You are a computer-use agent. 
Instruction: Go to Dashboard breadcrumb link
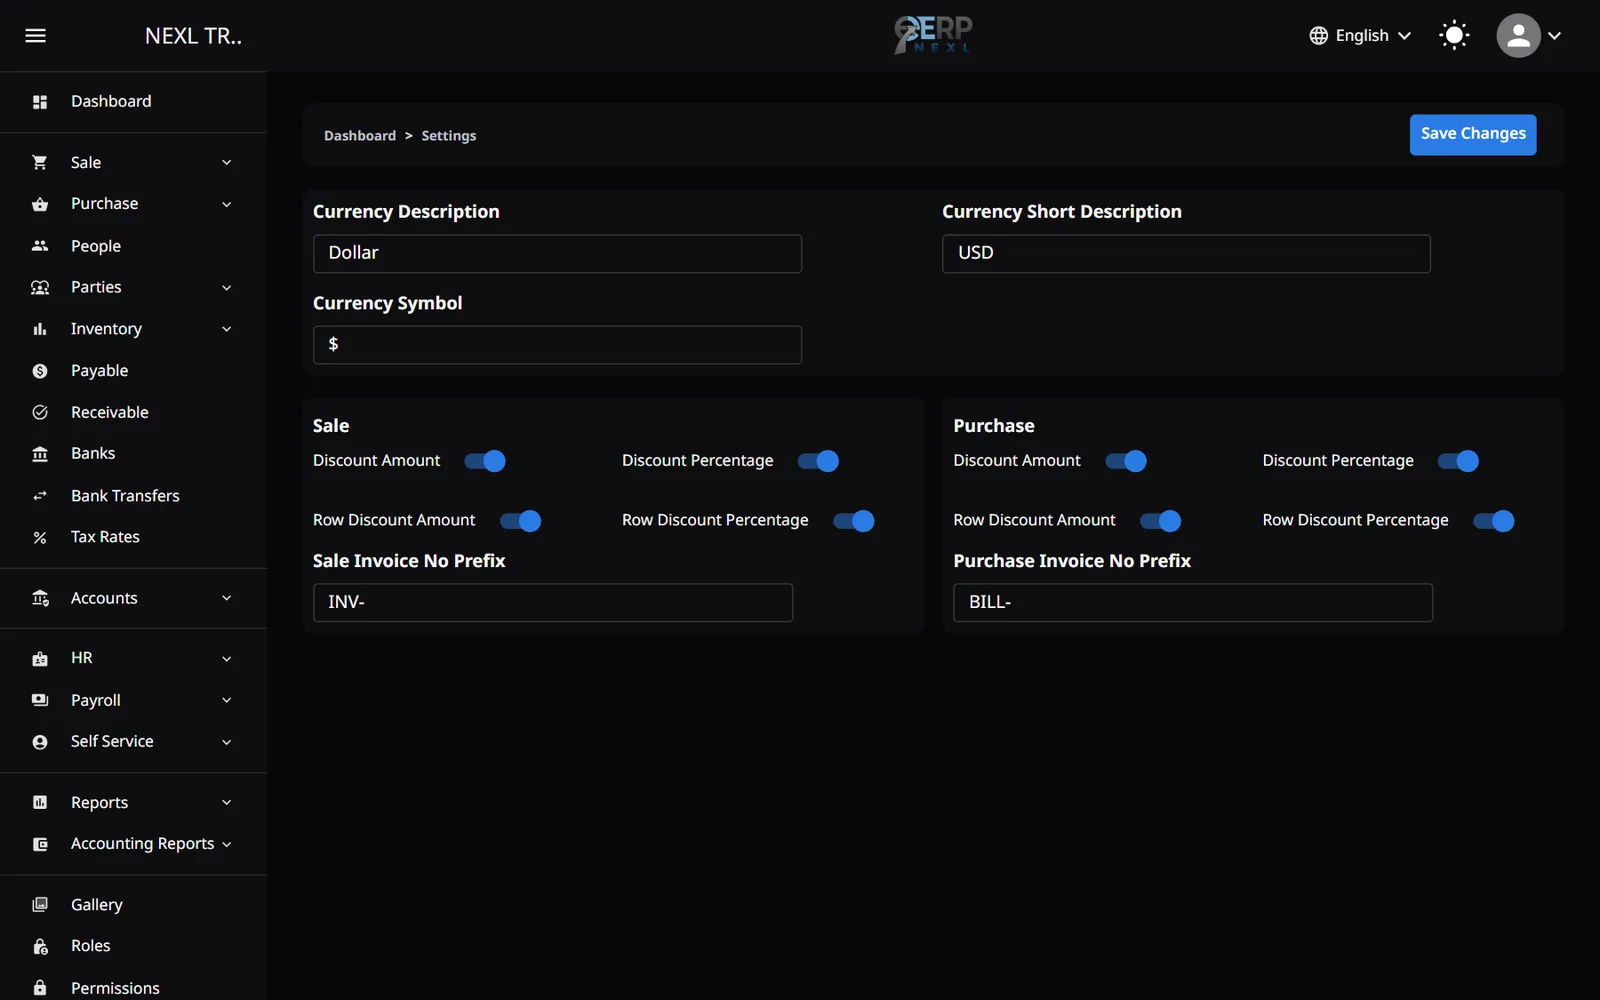[x=360, y=136]
